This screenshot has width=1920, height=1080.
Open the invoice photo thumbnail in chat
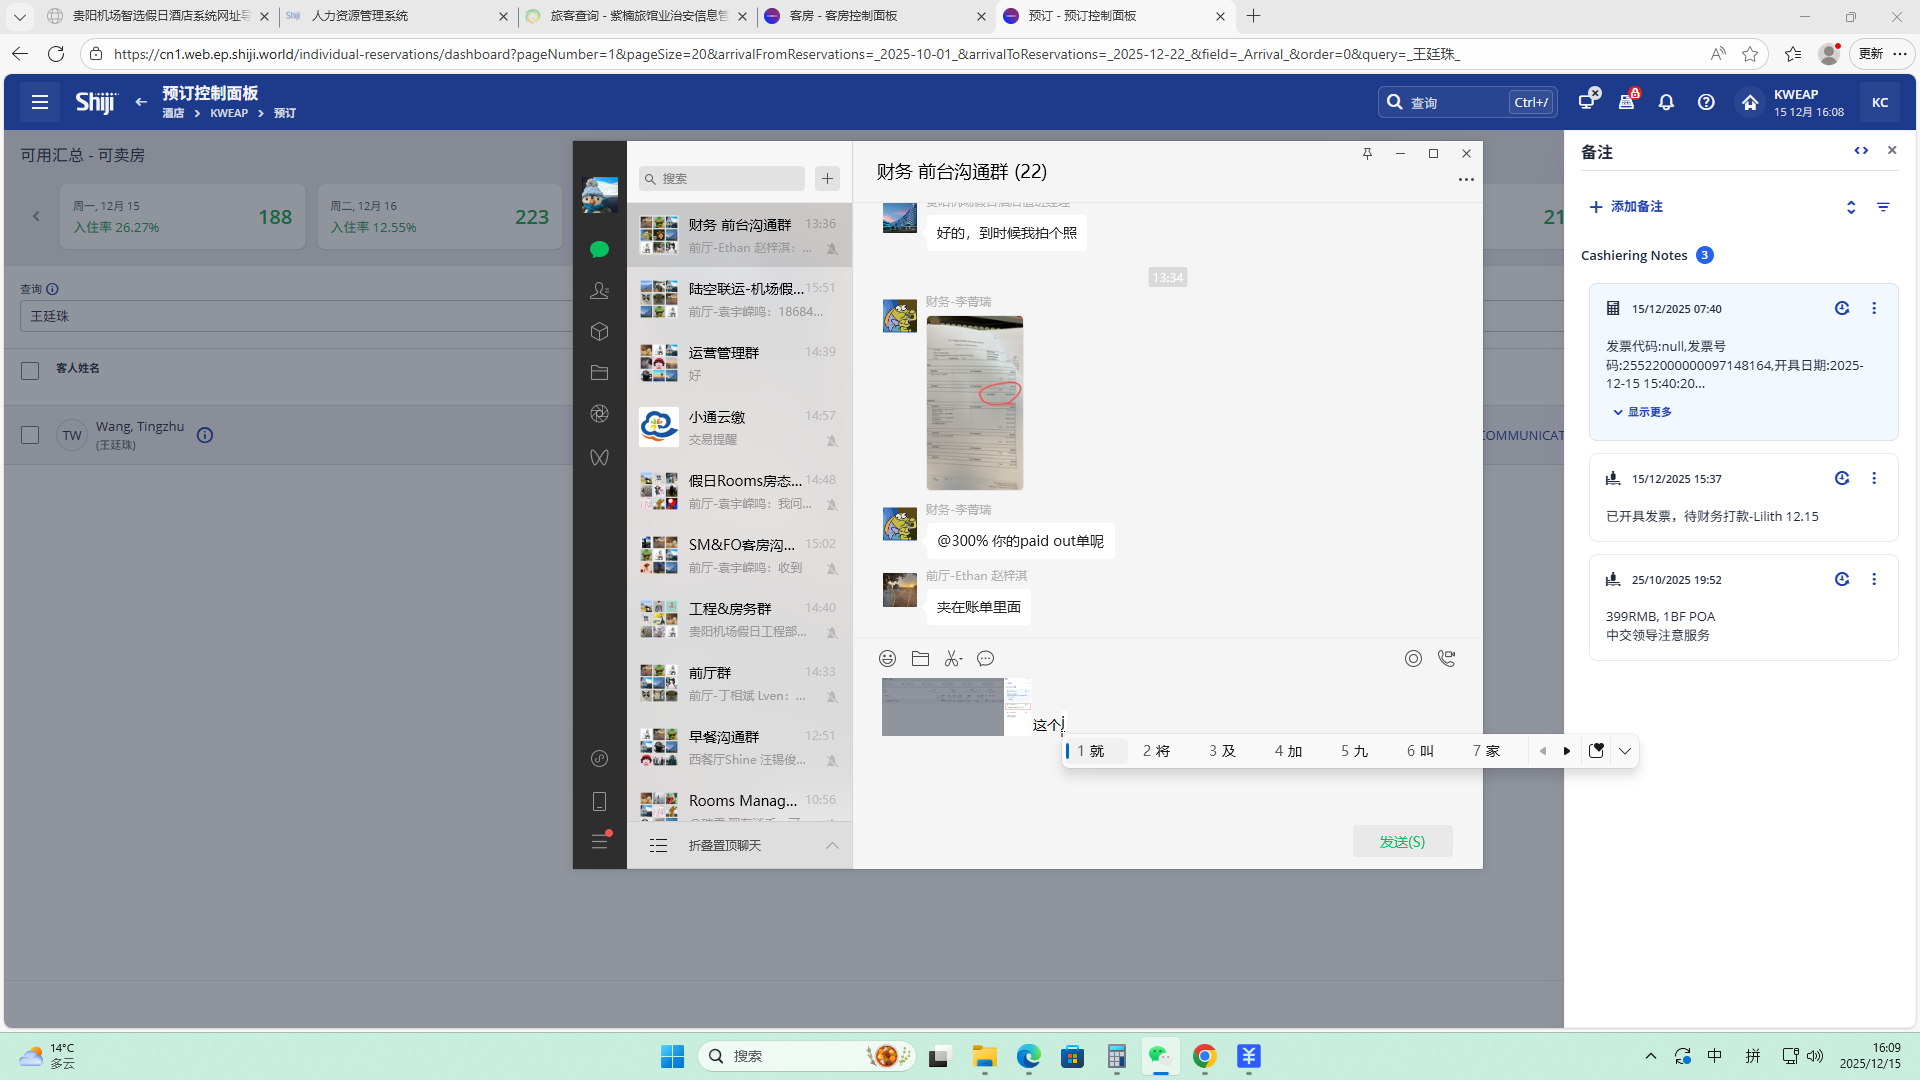coord(974,403)
